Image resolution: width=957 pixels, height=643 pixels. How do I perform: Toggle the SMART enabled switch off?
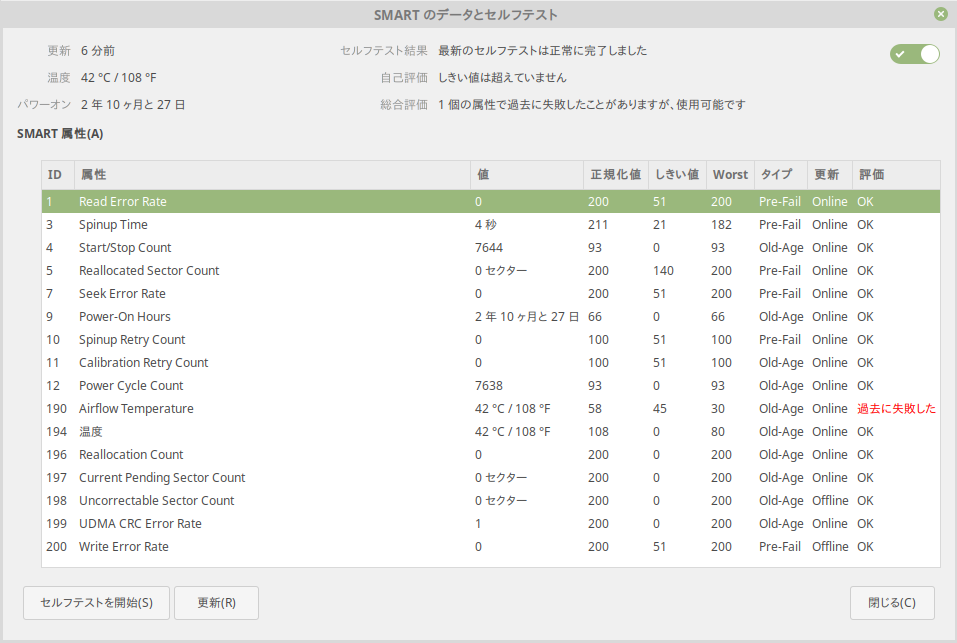914,54
